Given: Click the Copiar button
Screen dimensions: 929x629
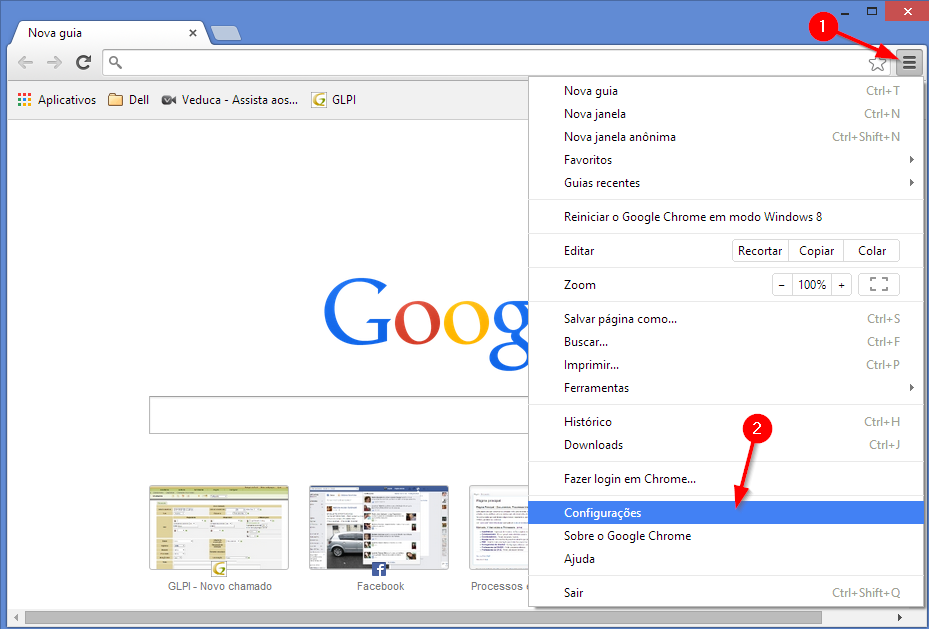Looking at the screenshot, I should tap(816, 251).
